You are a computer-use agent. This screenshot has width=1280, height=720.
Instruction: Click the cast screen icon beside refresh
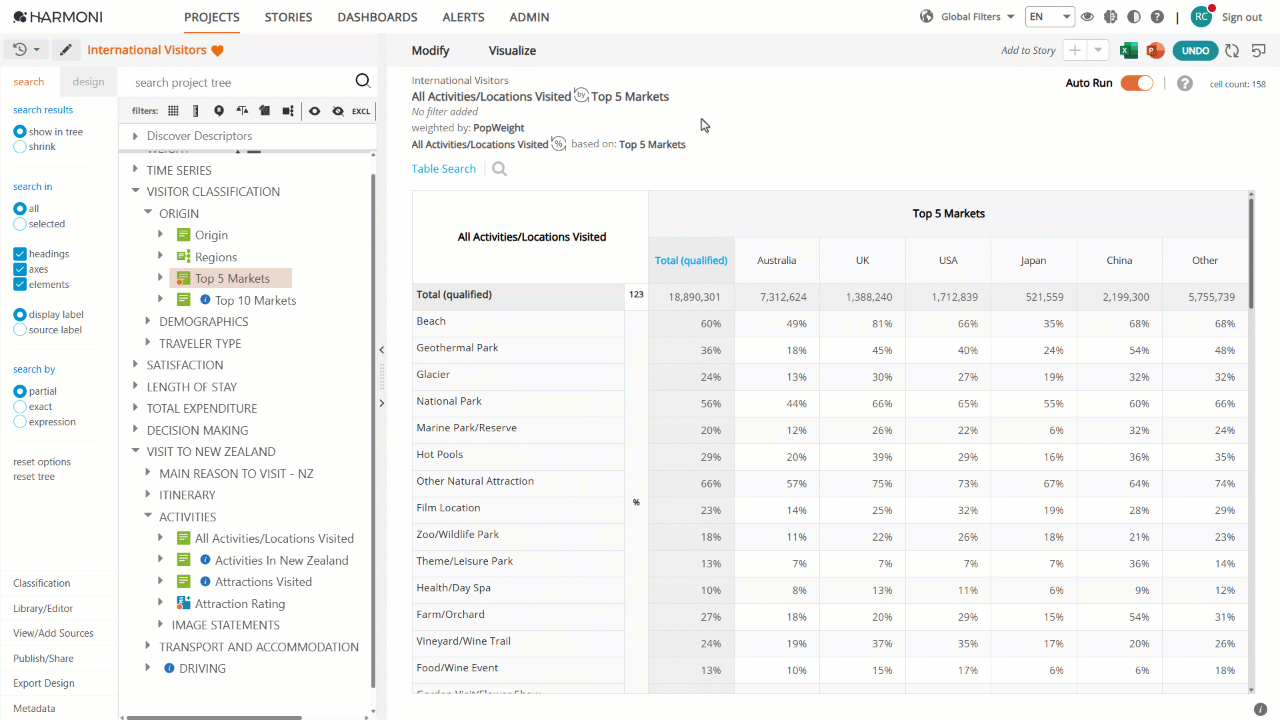pos(1259,50)
